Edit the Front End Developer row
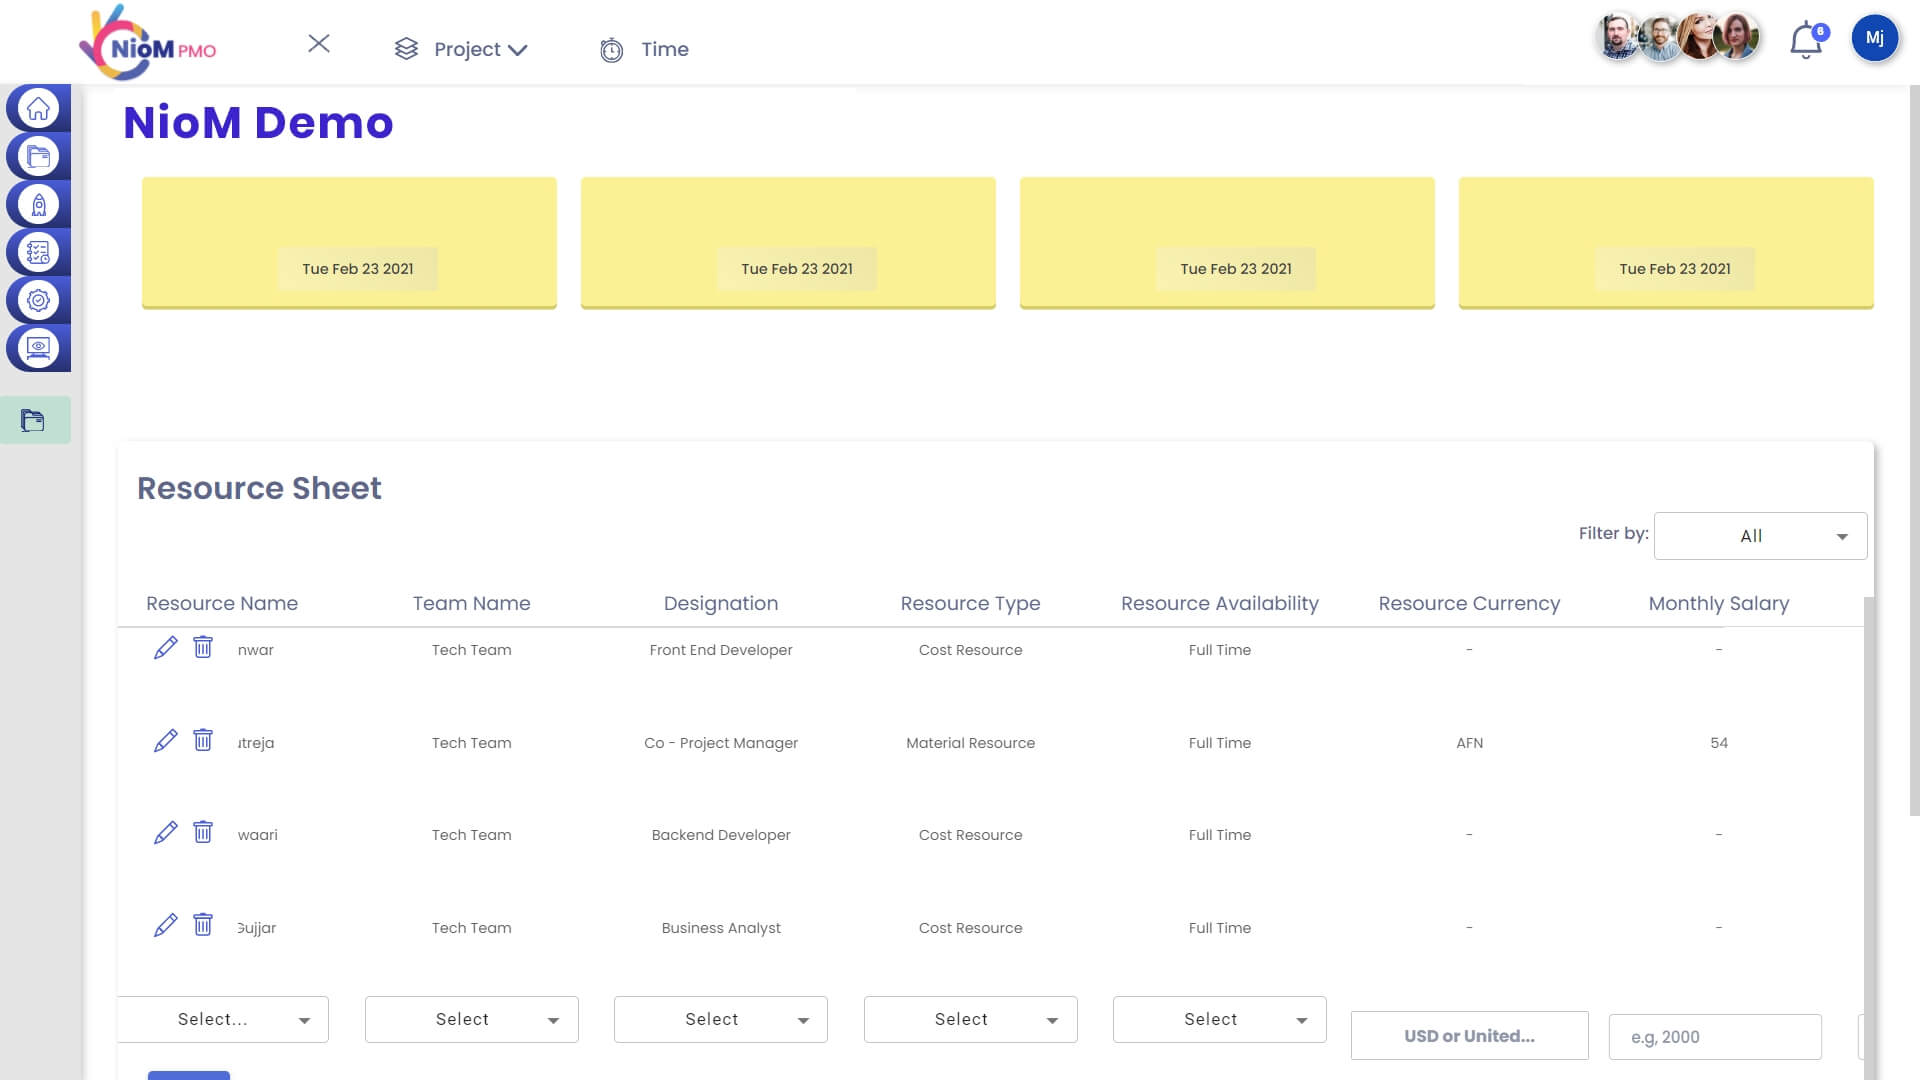Screen dimensions: 1920x1080 click(x=165, y=648)
